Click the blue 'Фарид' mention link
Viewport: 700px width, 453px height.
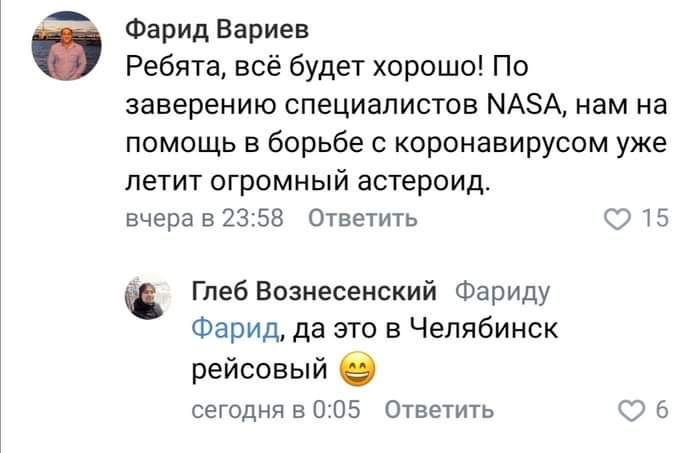234,327
